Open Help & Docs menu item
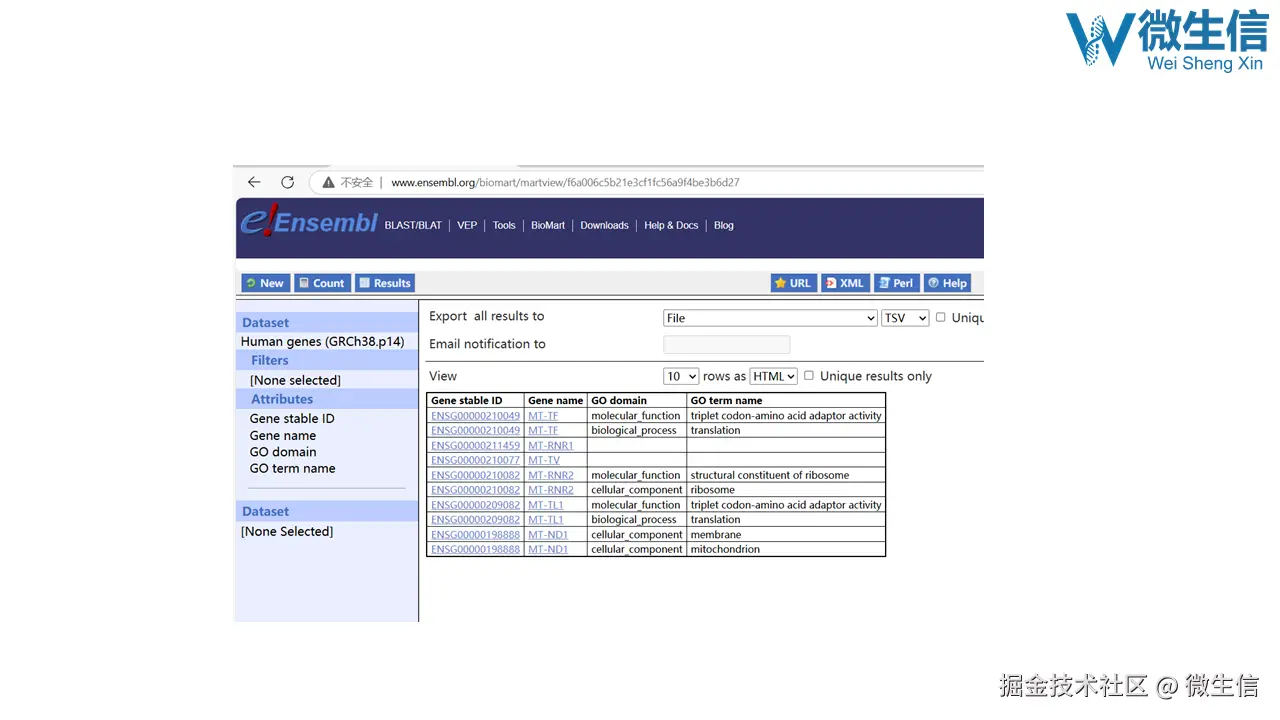1280x720 pixels. (x=671, y=225)
